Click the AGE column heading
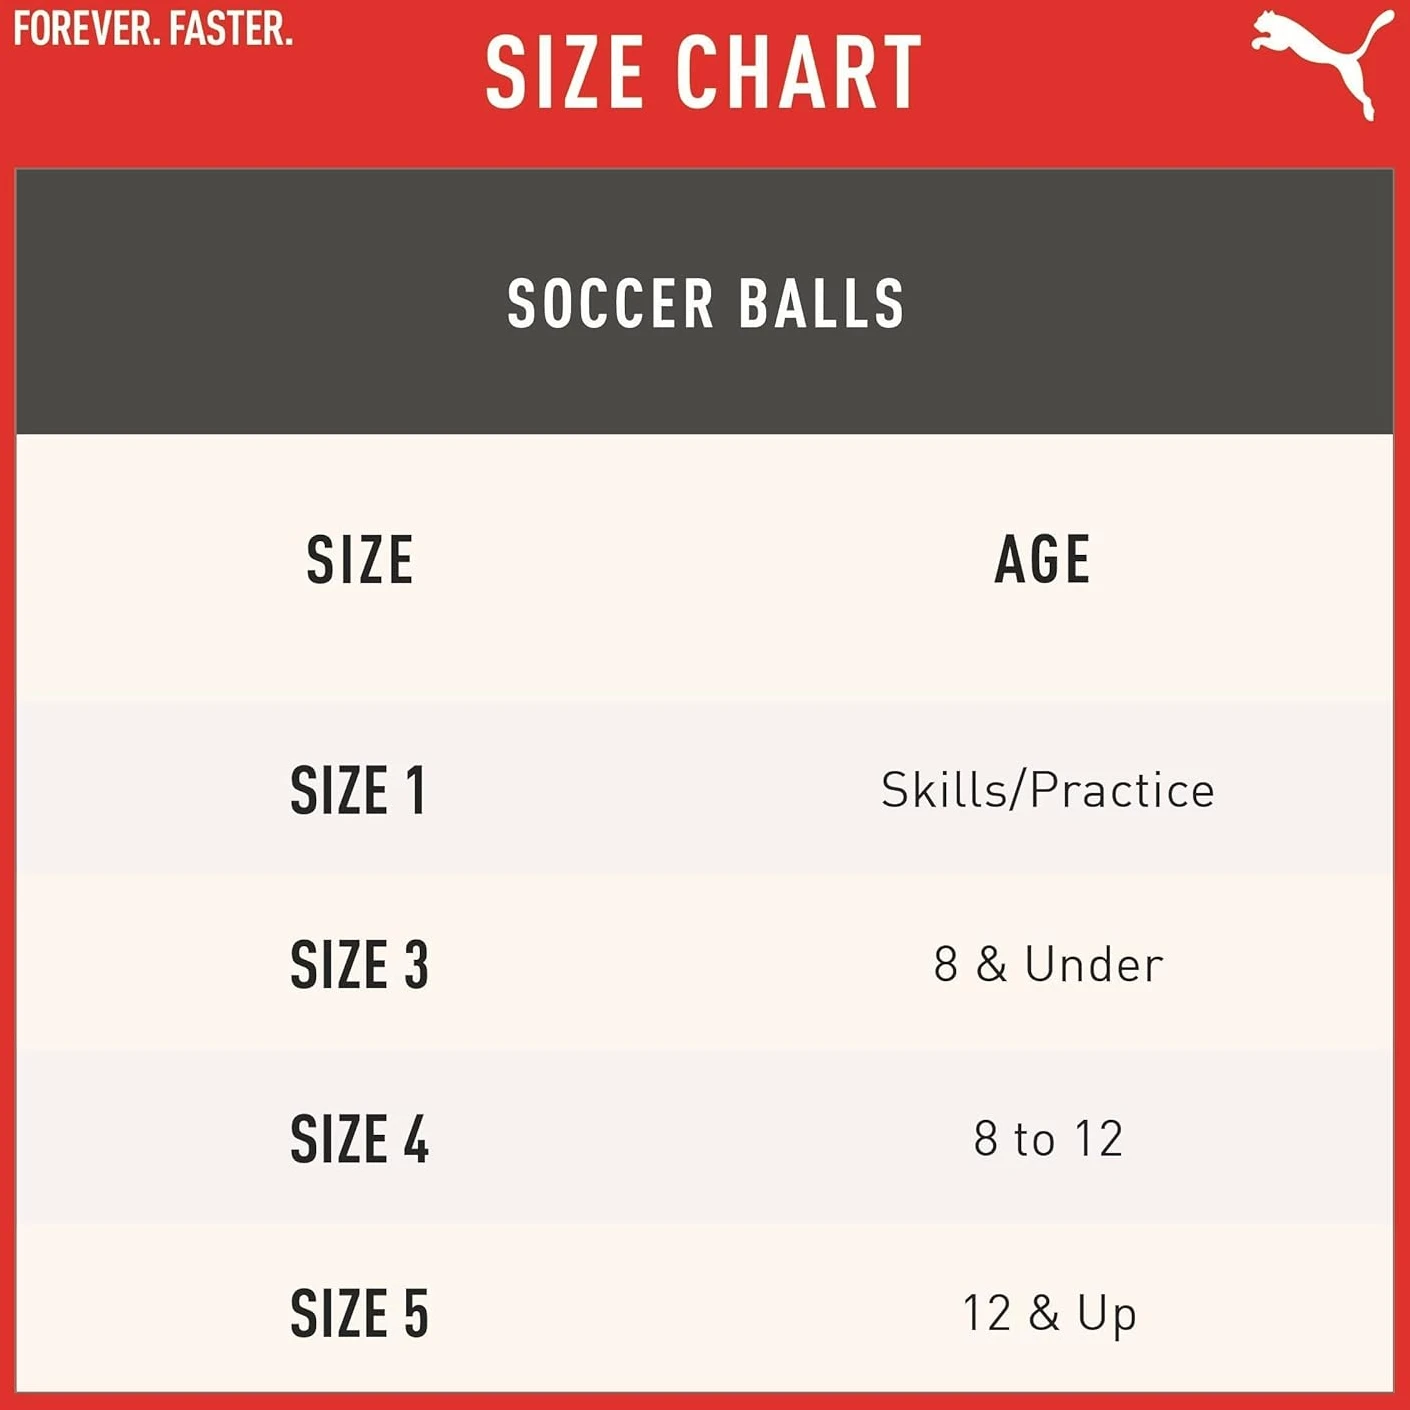This screenshot has height=1410, width=1410. [1043, 560]
